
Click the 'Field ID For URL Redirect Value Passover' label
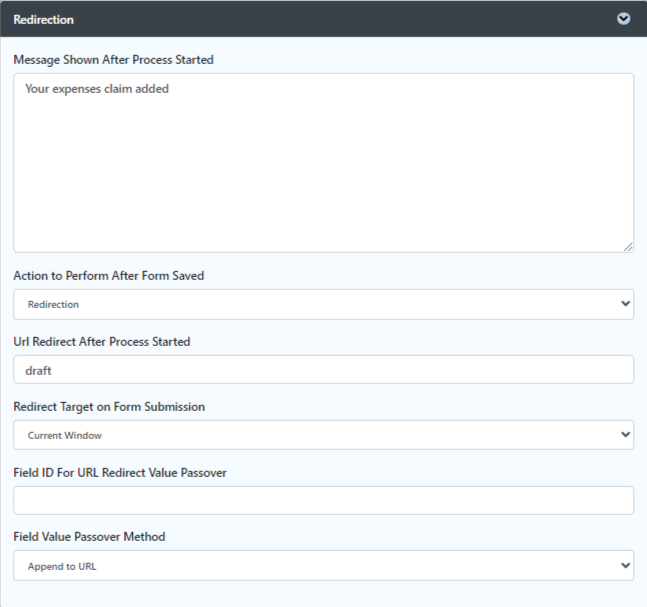click(120, 472)
